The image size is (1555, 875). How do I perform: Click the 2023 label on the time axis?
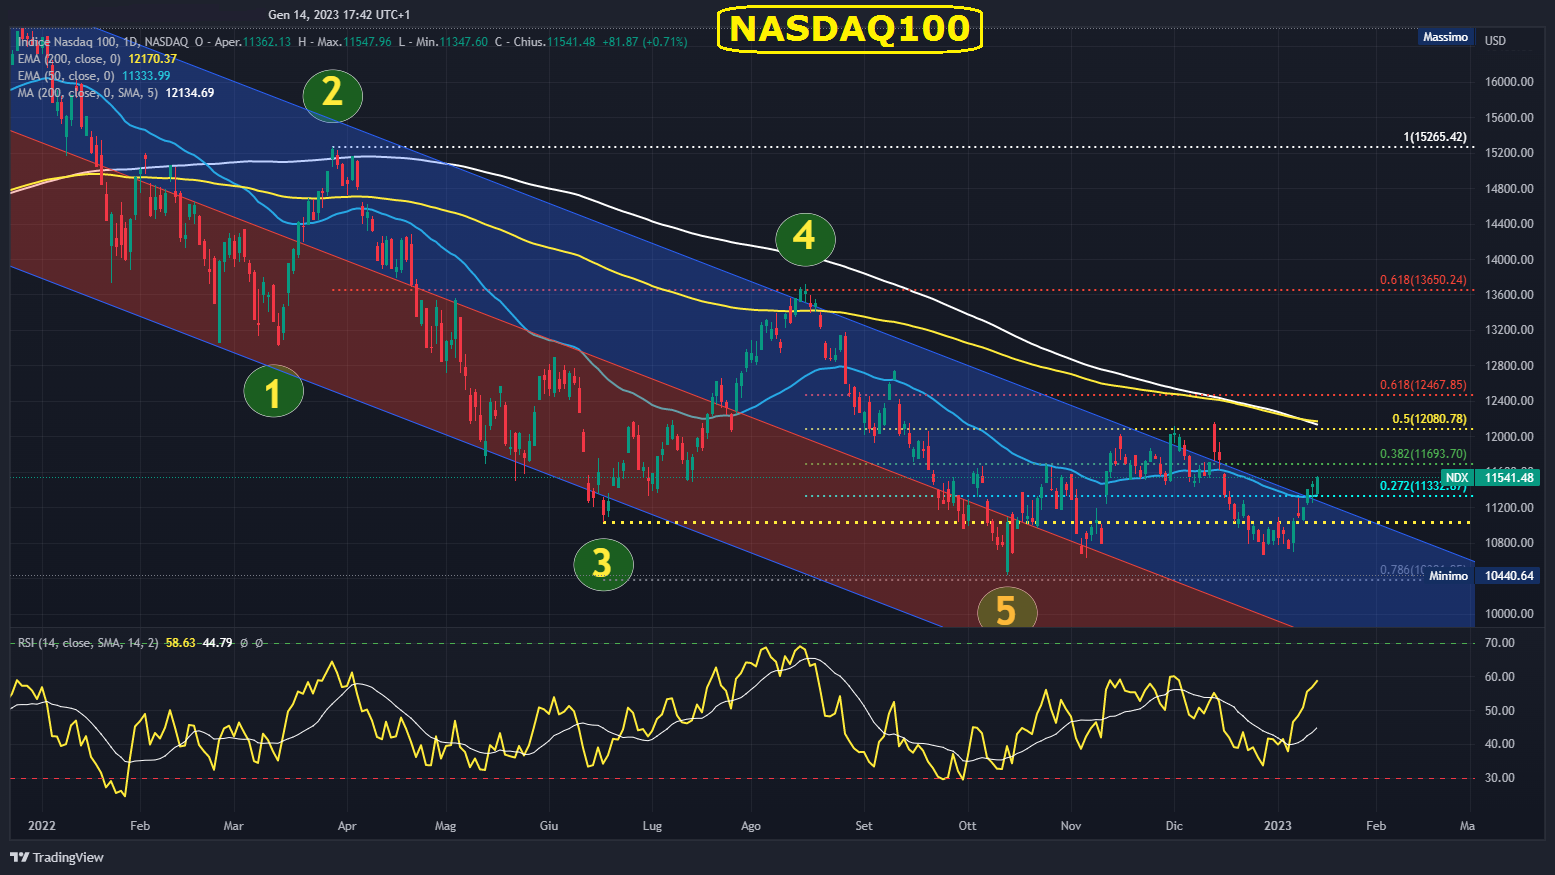pos(1278,826)
